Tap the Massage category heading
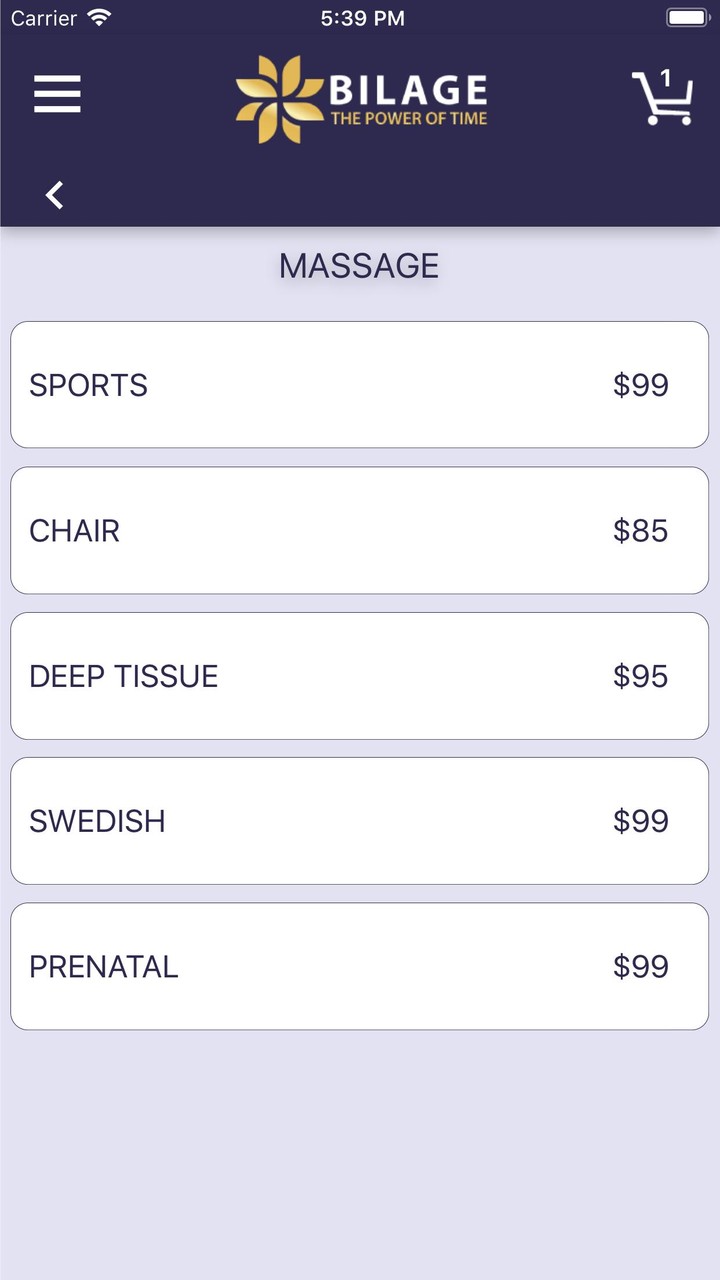This screenshot has width=720, height=1280. [359, 266]
